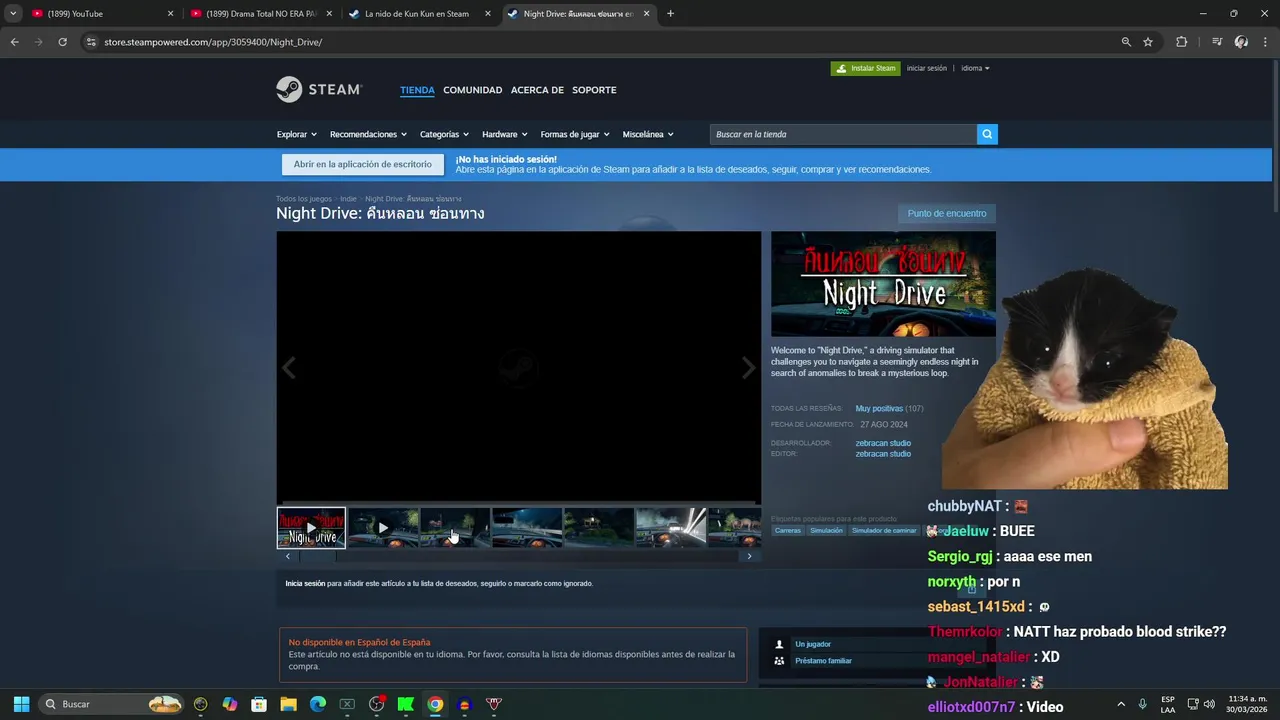Open Google Chrome in the taskbar
Image resolution: width=1280 pixels, height=720 pixels.
coord(435,704)
